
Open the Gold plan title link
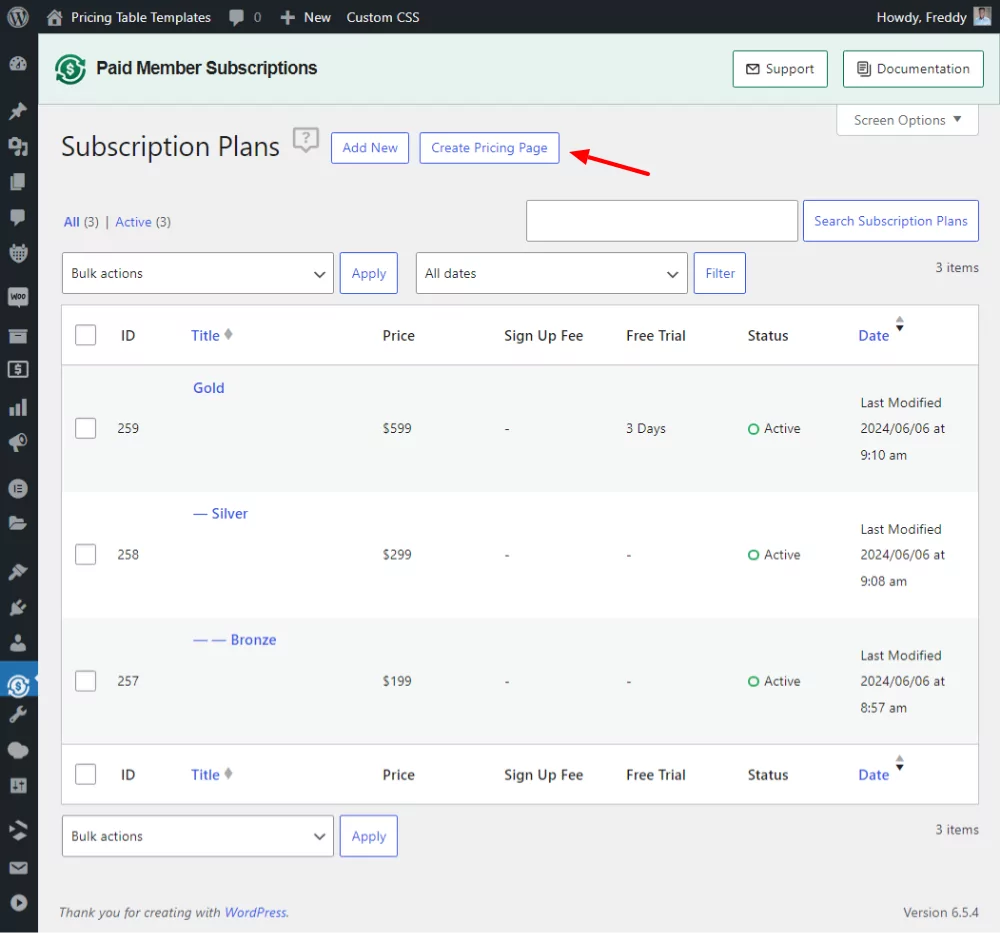(209, 388)
